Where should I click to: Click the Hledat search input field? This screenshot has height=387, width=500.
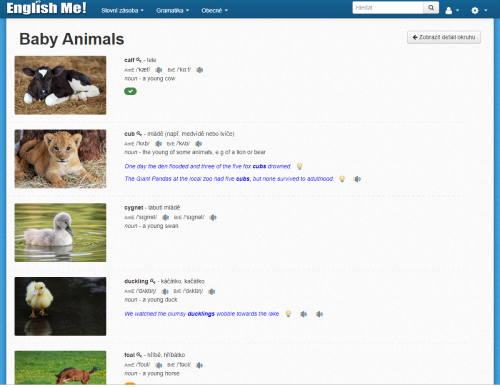pyautogui.click(x=388, y=8)
